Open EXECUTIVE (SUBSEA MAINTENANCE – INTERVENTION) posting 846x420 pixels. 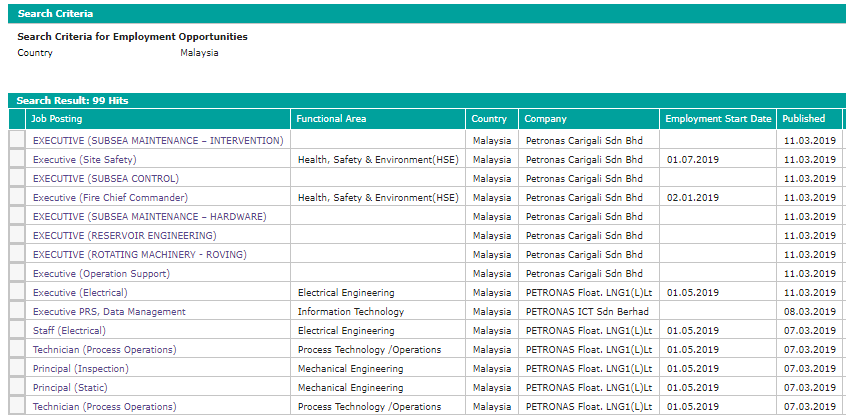[158, 141]
